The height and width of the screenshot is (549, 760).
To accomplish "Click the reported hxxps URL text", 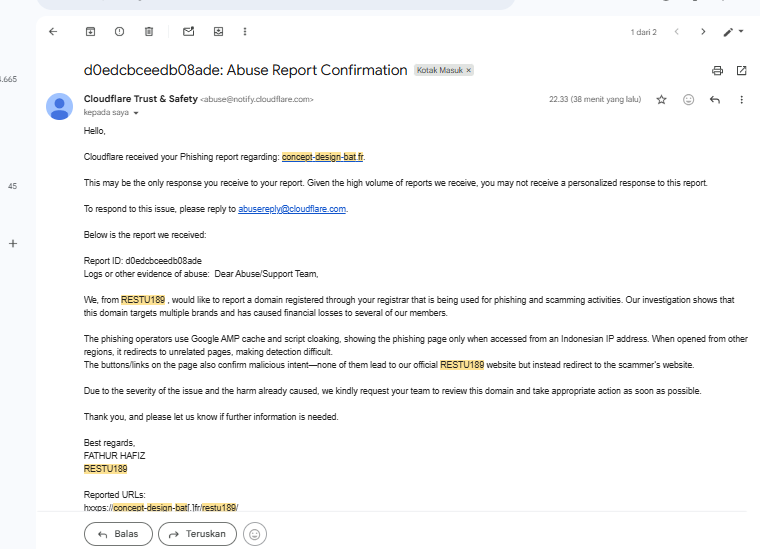I will click(161, 507).
